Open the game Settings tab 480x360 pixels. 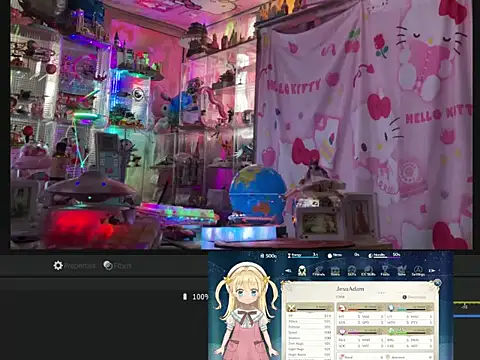[418, 271]
